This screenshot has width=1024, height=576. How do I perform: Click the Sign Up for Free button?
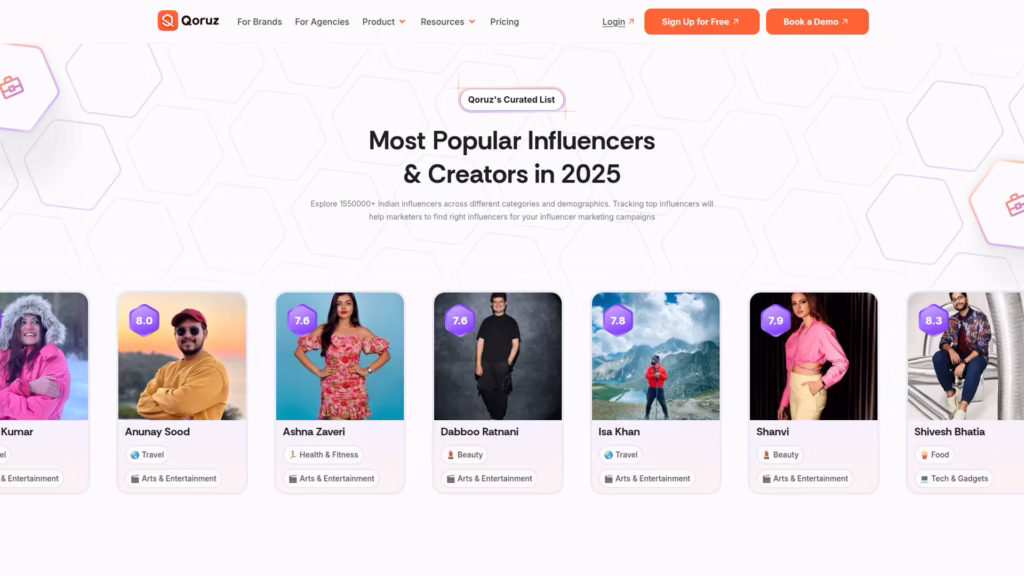pos(702,22)
